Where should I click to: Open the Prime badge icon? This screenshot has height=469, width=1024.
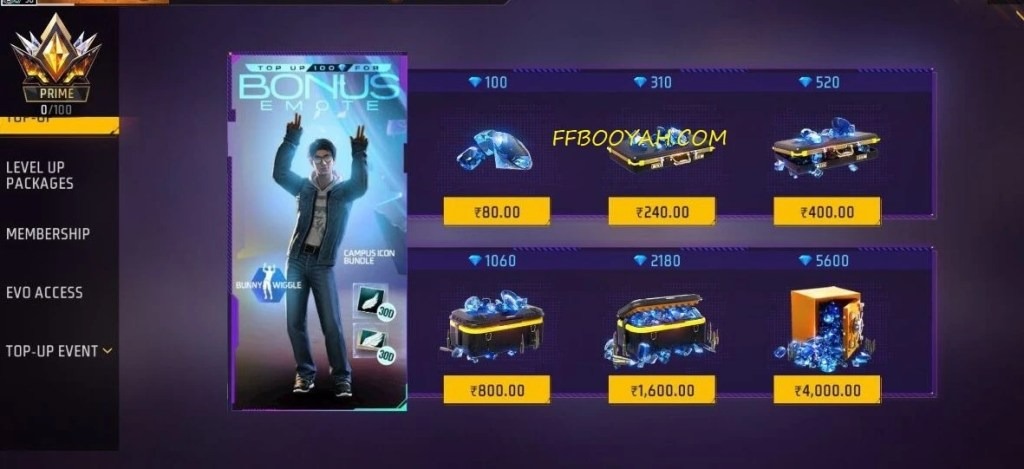56,60
